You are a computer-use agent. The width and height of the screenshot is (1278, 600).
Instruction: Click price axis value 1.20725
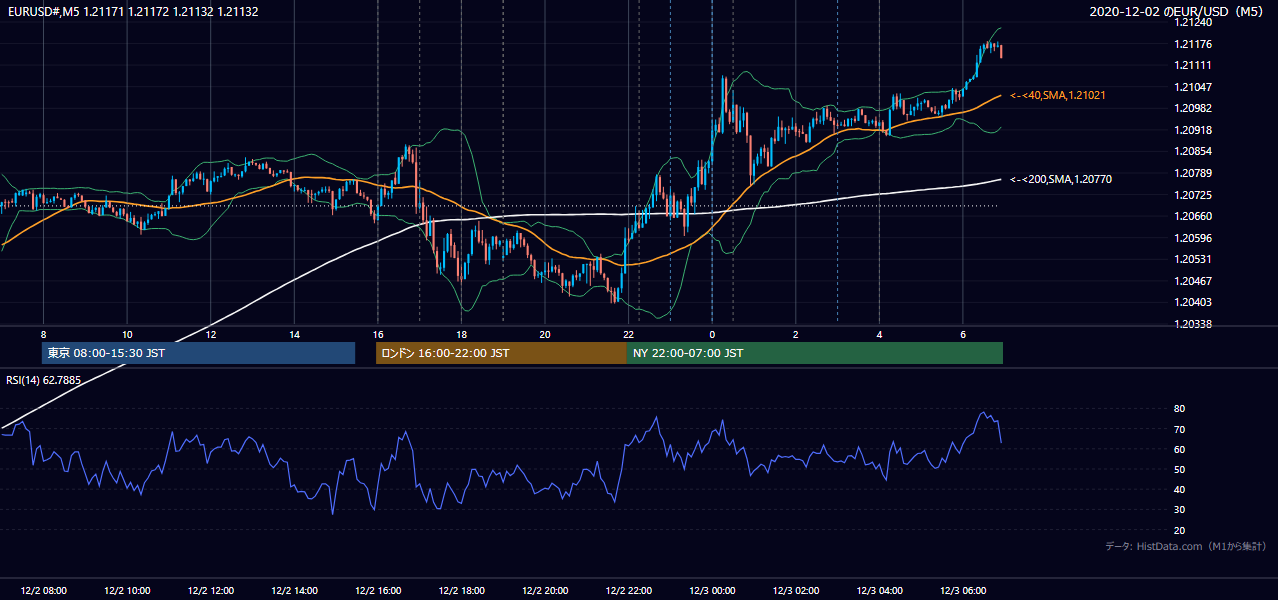pos(1193,194)
